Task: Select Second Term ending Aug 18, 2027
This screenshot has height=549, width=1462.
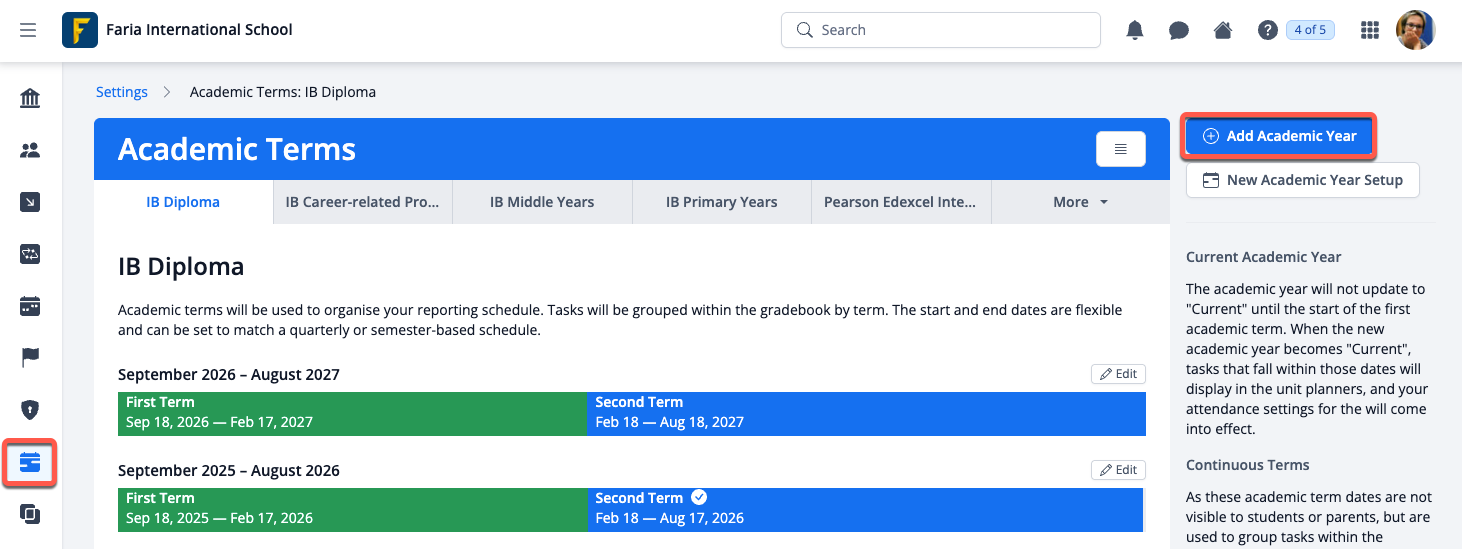Action: (x=866, y=412)
